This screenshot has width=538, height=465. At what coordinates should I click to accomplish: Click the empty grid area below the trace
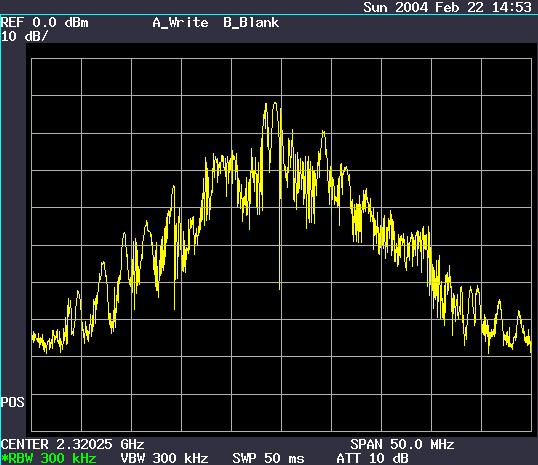tap(281, 395)
